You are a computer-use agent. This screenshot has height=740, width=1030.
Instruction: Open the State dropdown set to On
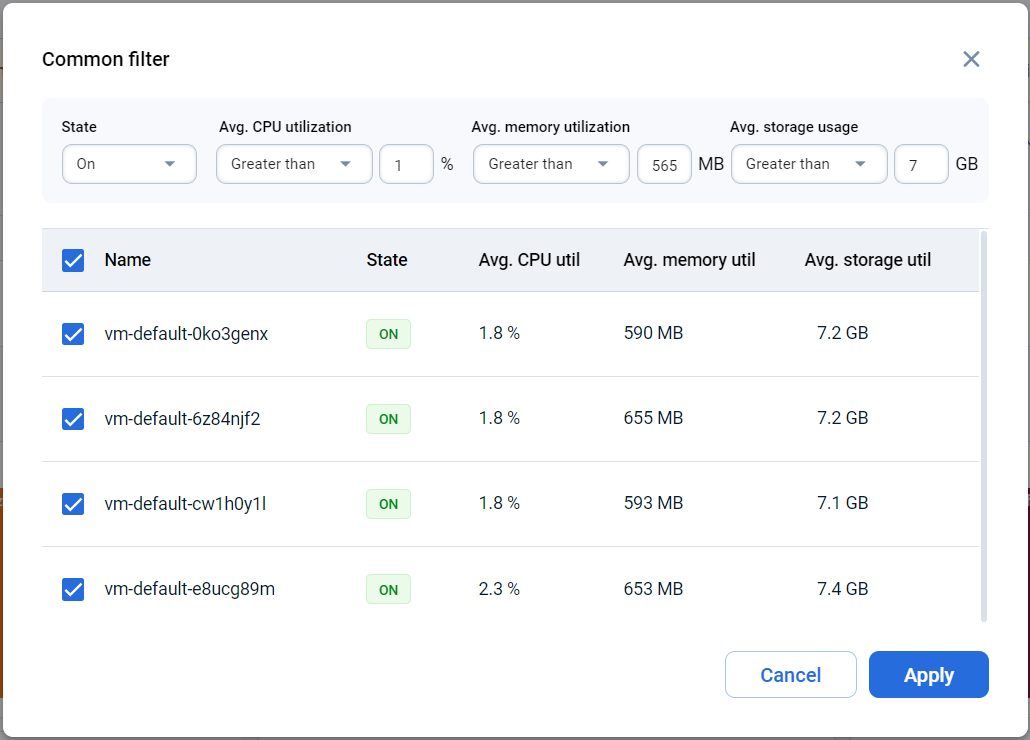129,164
